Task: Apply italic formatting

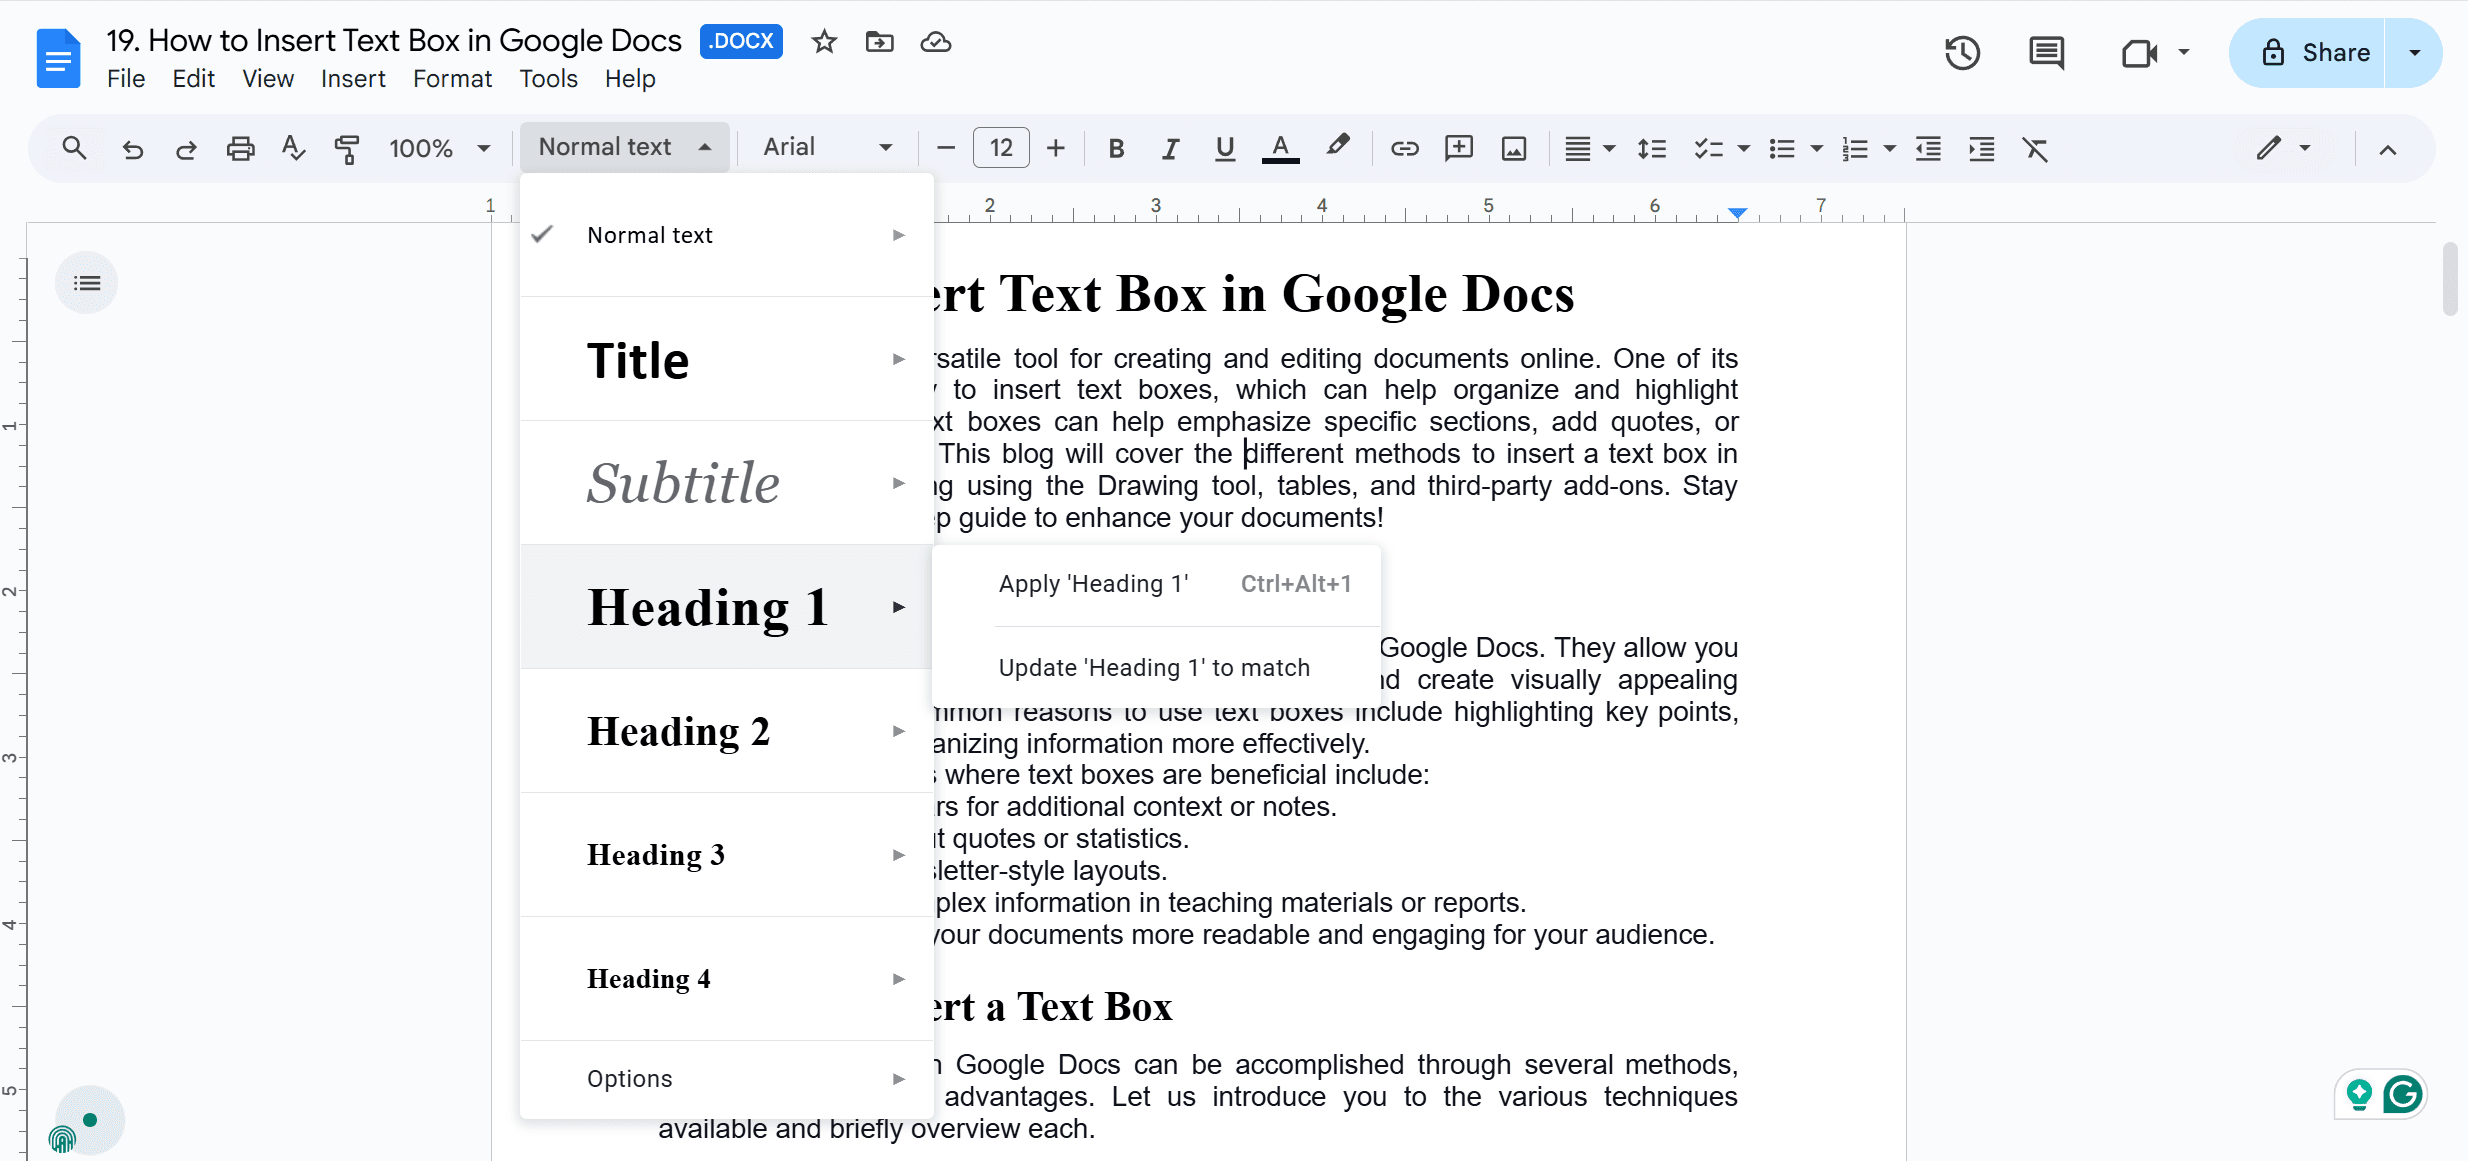Action: tap(1170, 149)
